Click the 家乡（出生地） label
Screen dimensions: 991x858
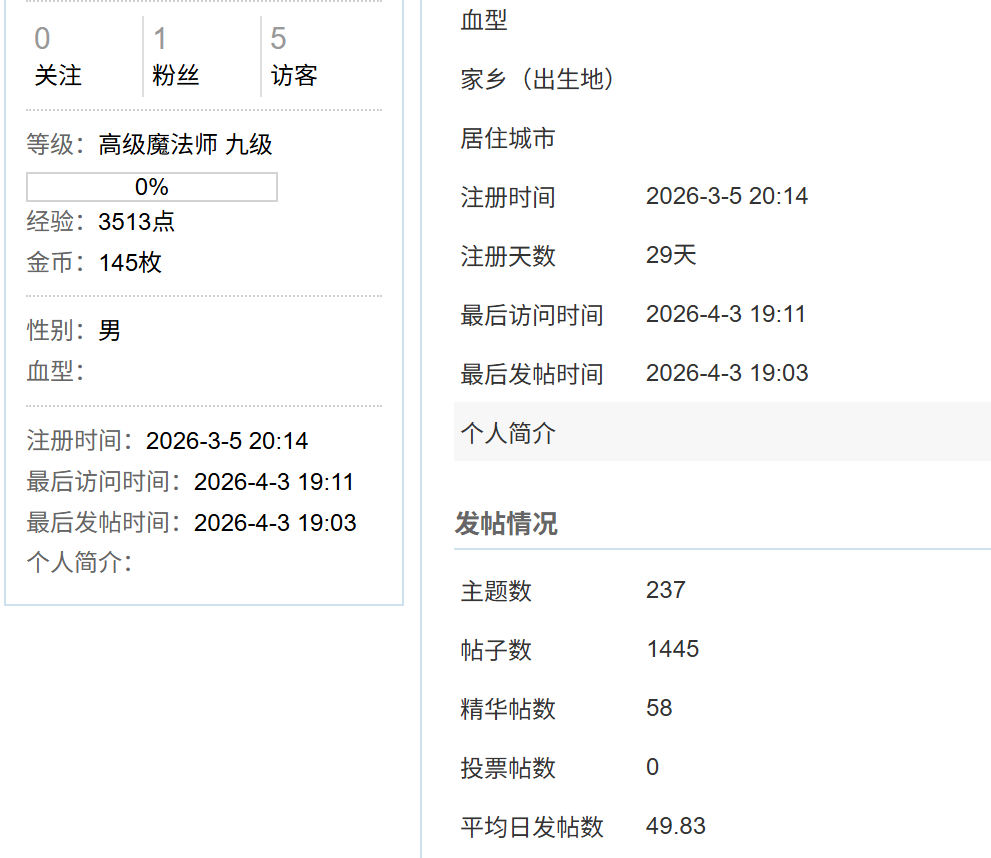click(x=537, y=80)
